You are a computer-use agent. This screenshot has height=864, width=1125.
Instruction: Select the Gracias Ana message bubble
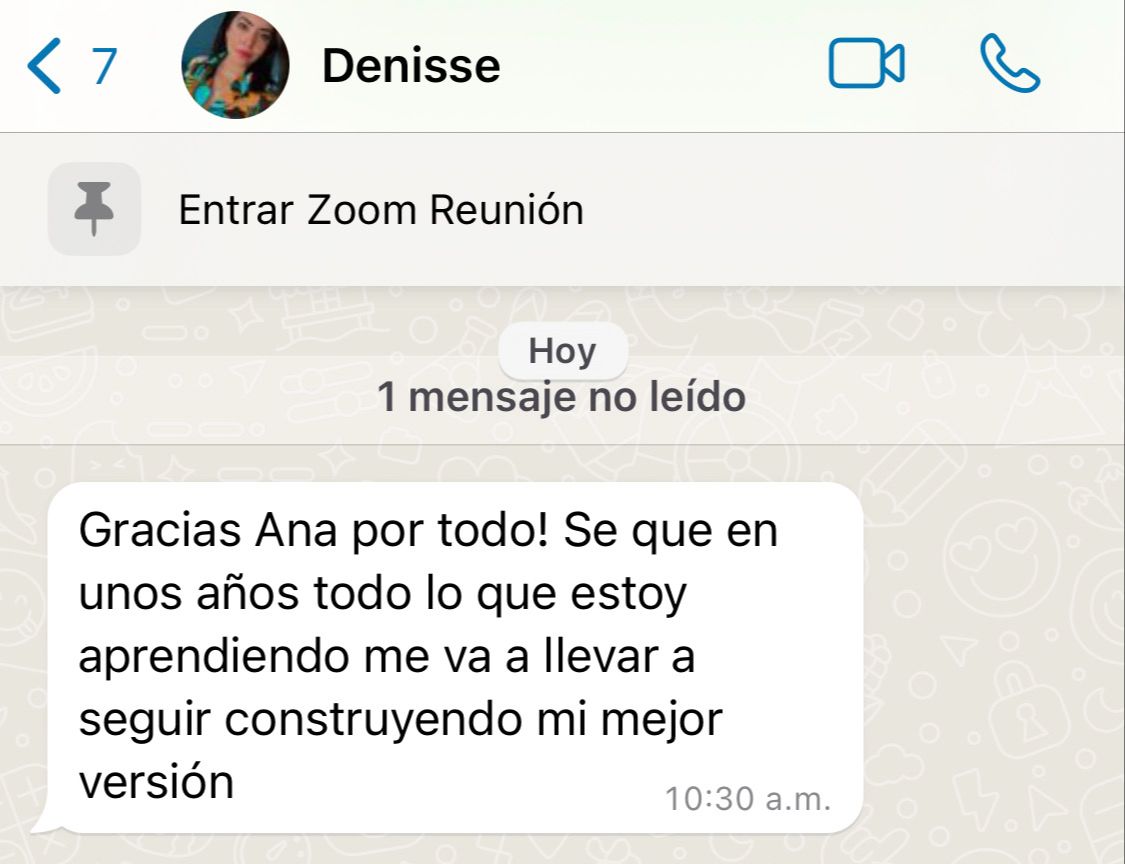click(x=455, y=657)
